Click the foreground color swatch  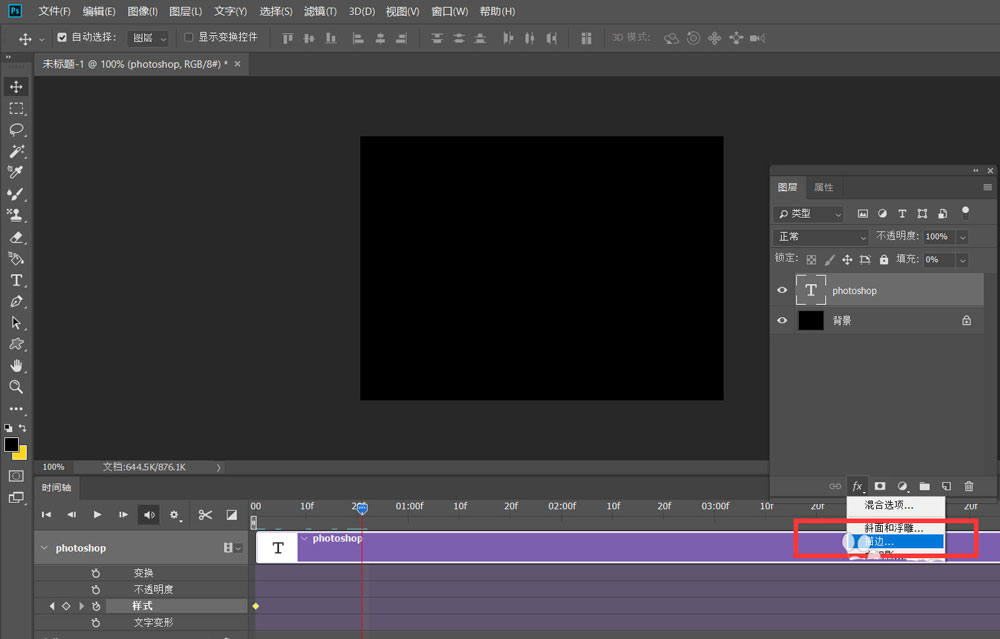pos(11,444)
